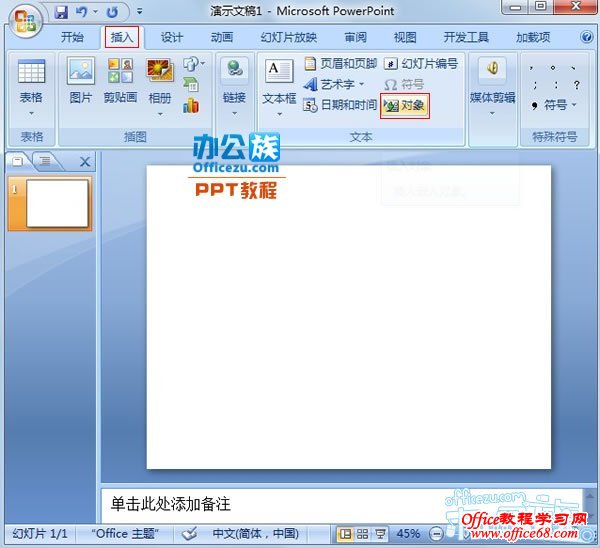The image size is (600, 548).
Task: Switch to Slide Sorter view in status bar
Action: pyautogui.click(x=363, y=534)
